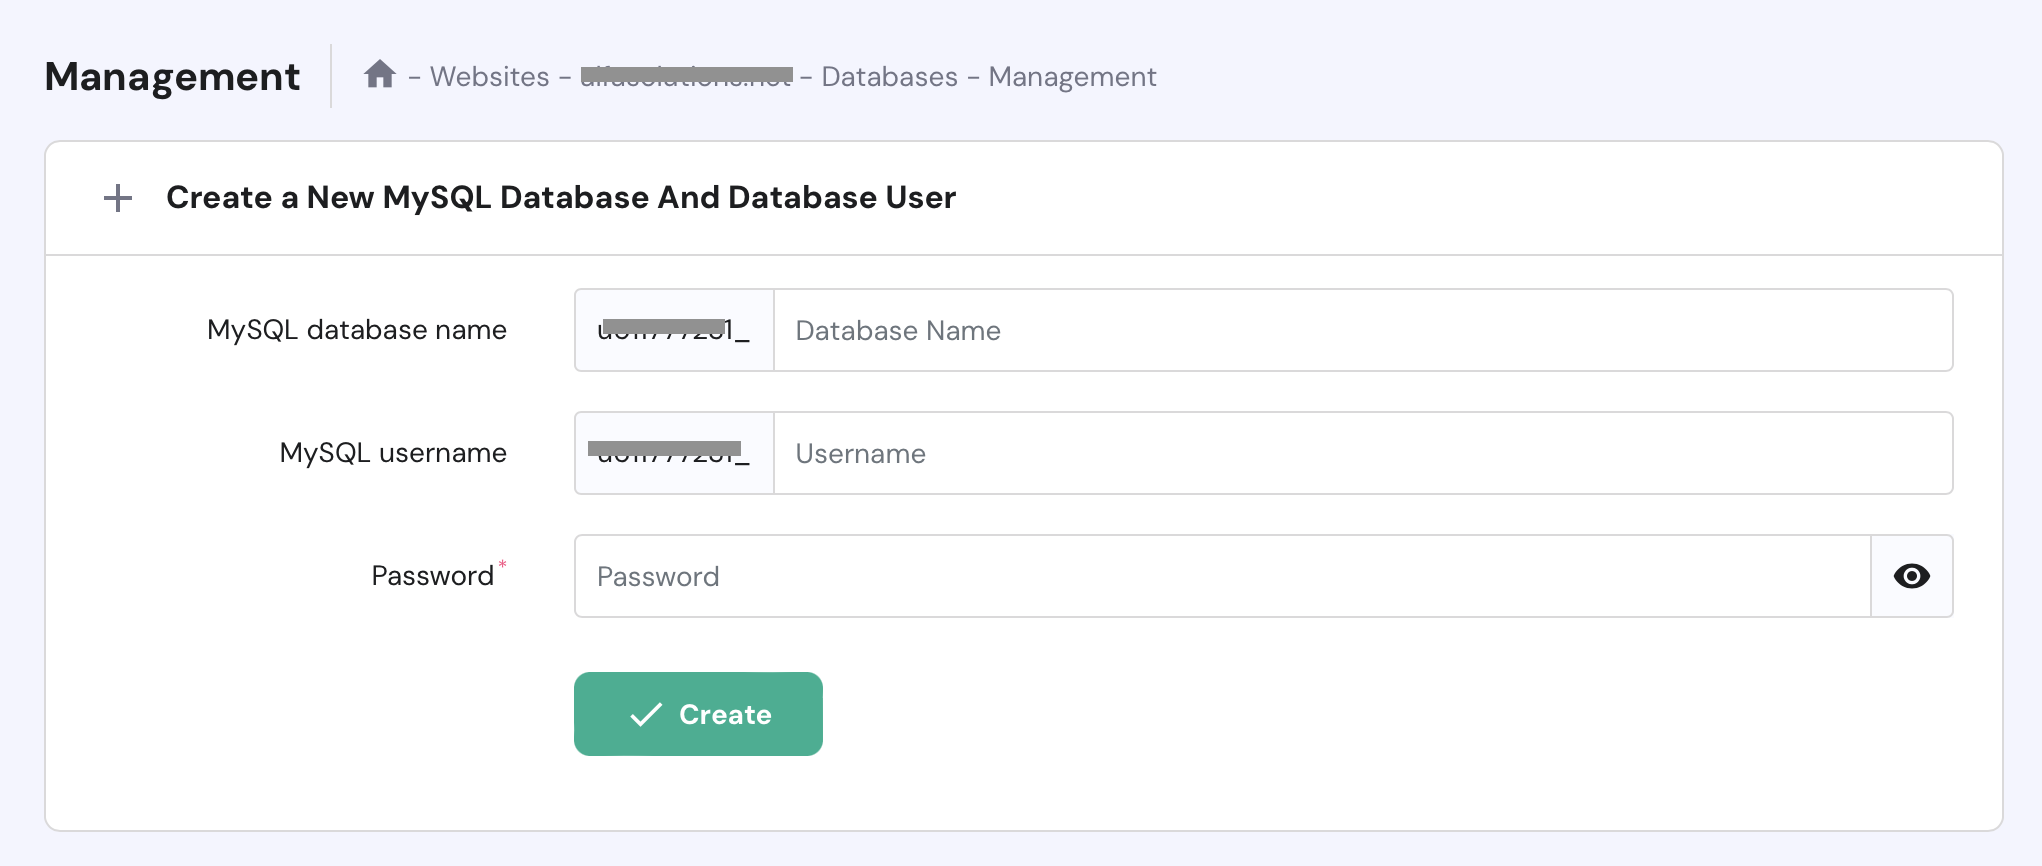The width and height of the screenshot is (2042, 866).
Task: Select the Management breadcrumb item
Action: pyautogui.click(x=1072, y=77)
